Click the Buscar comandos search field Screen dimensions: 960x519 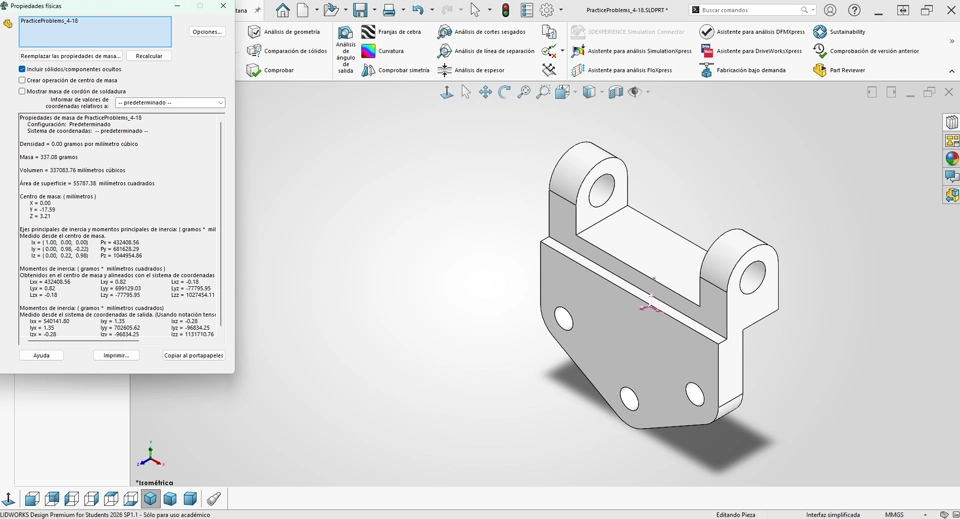click(750, 10)
